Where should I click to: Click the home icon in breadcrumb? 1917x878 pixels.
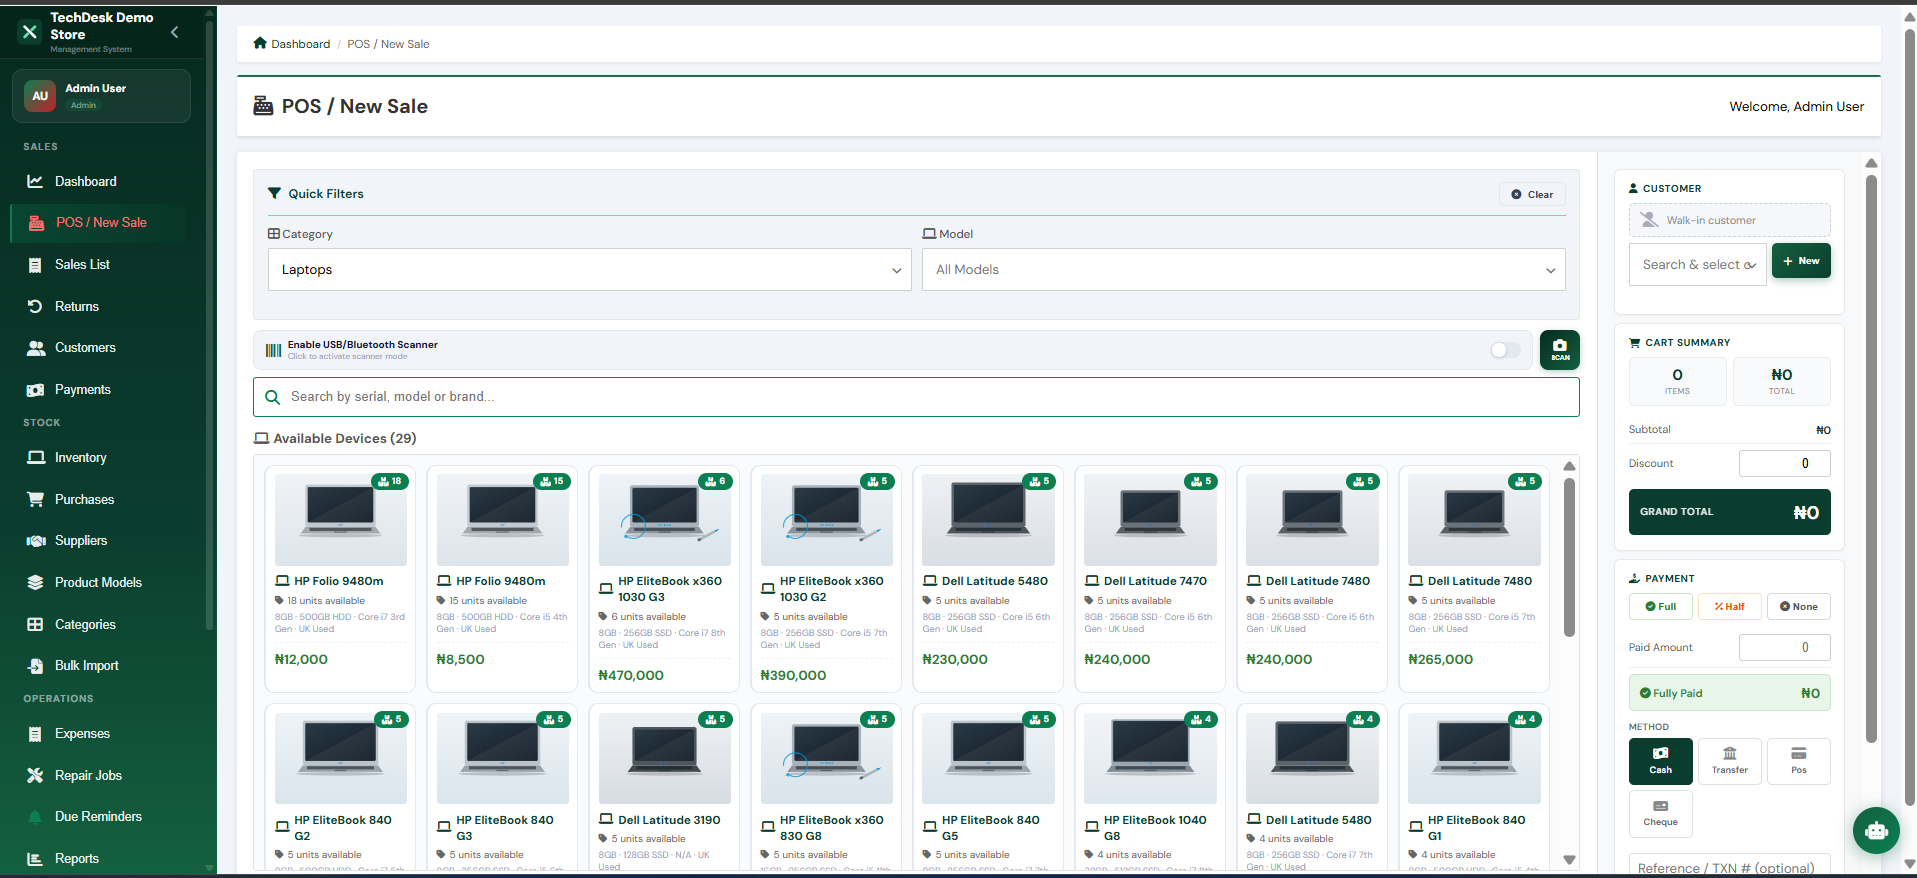click(260, 43)
